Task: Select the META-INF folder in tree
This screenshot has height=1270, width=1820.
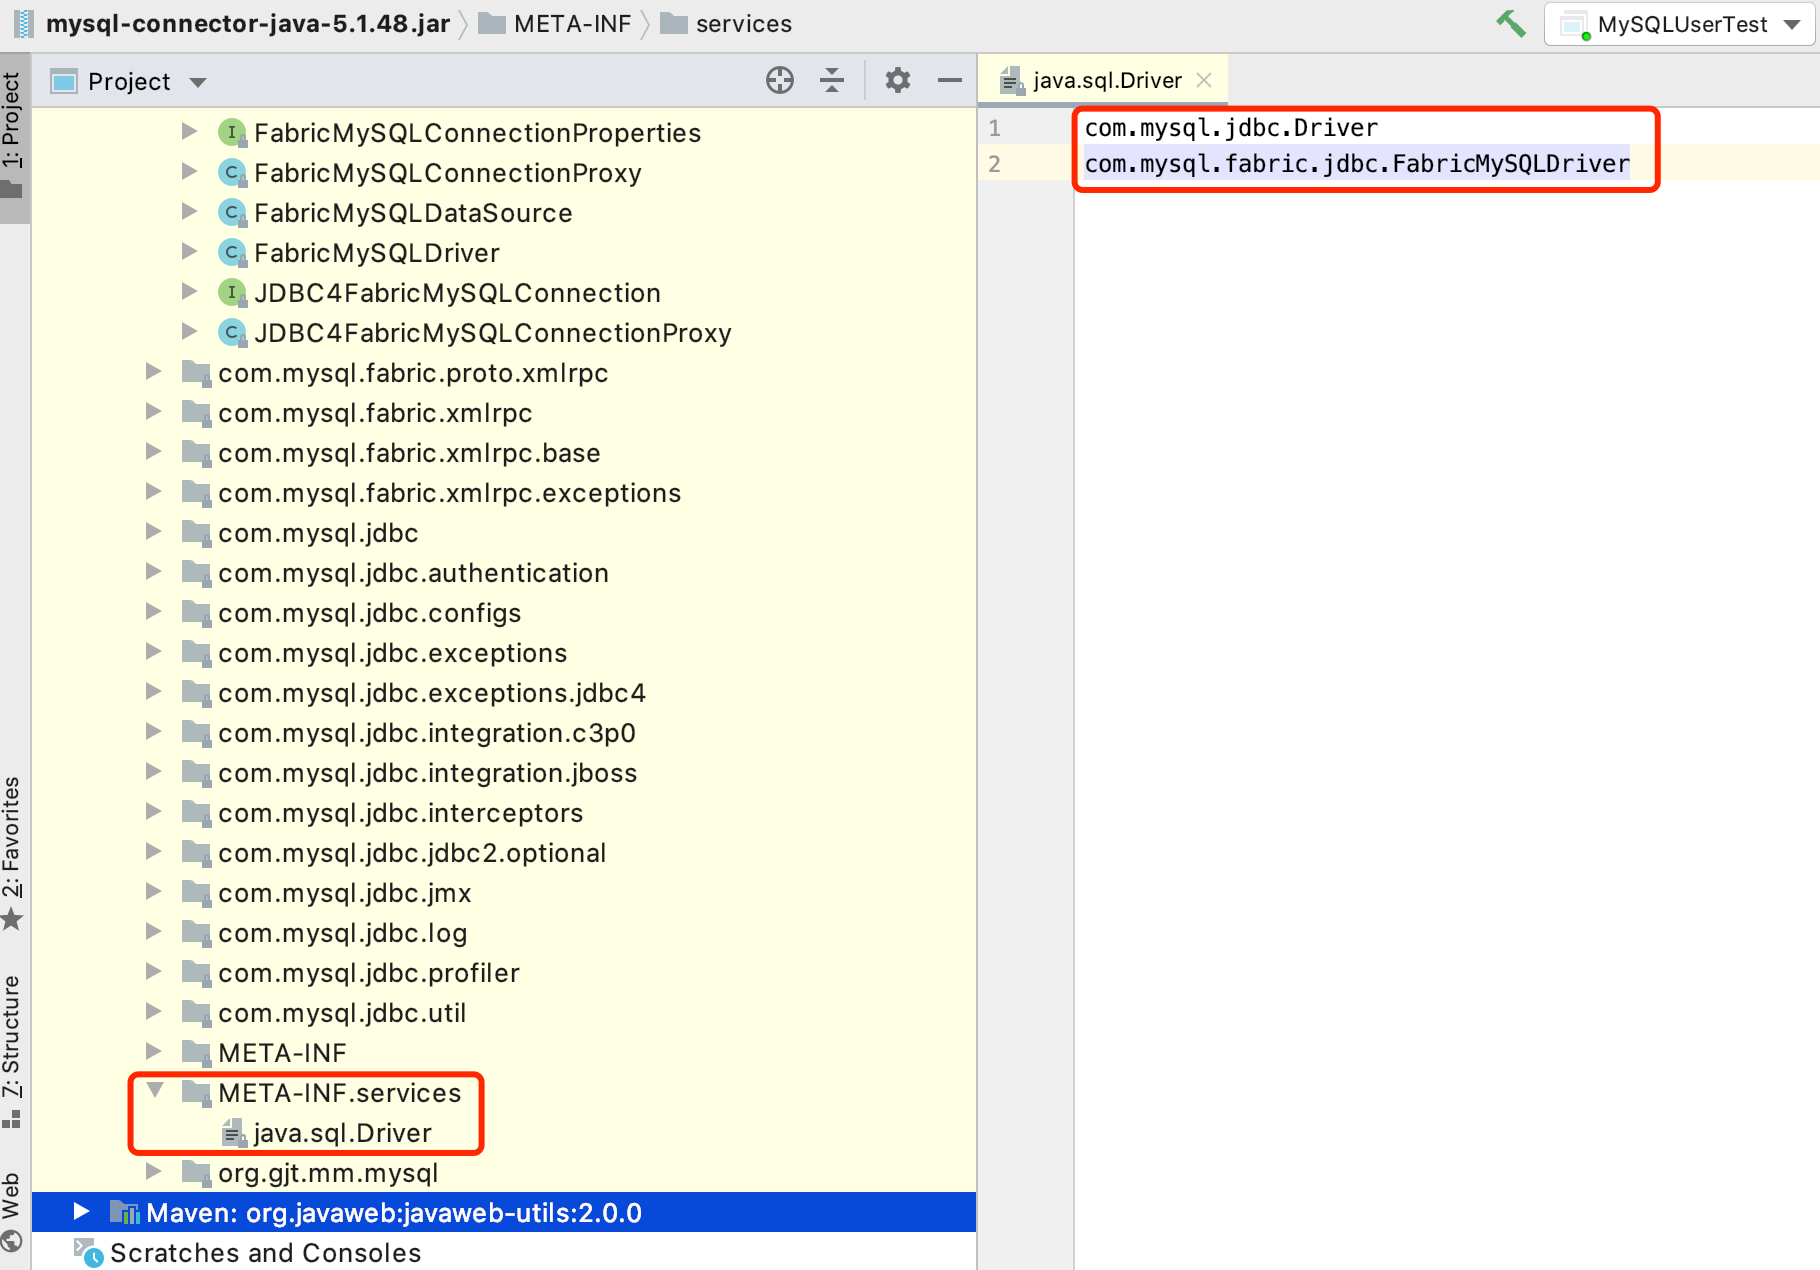Action: point(282,1053)
